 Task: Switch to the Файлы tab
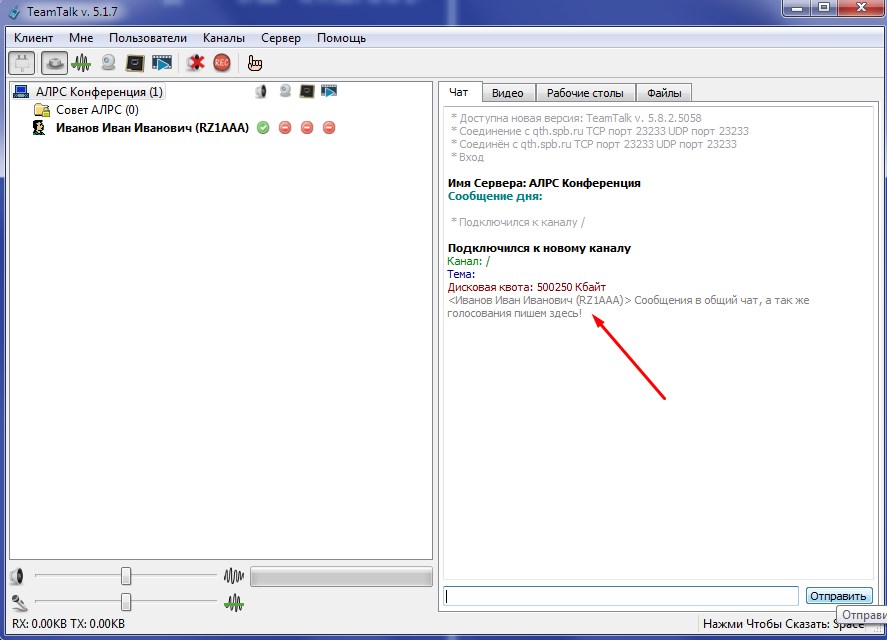(x=664, y=93)
